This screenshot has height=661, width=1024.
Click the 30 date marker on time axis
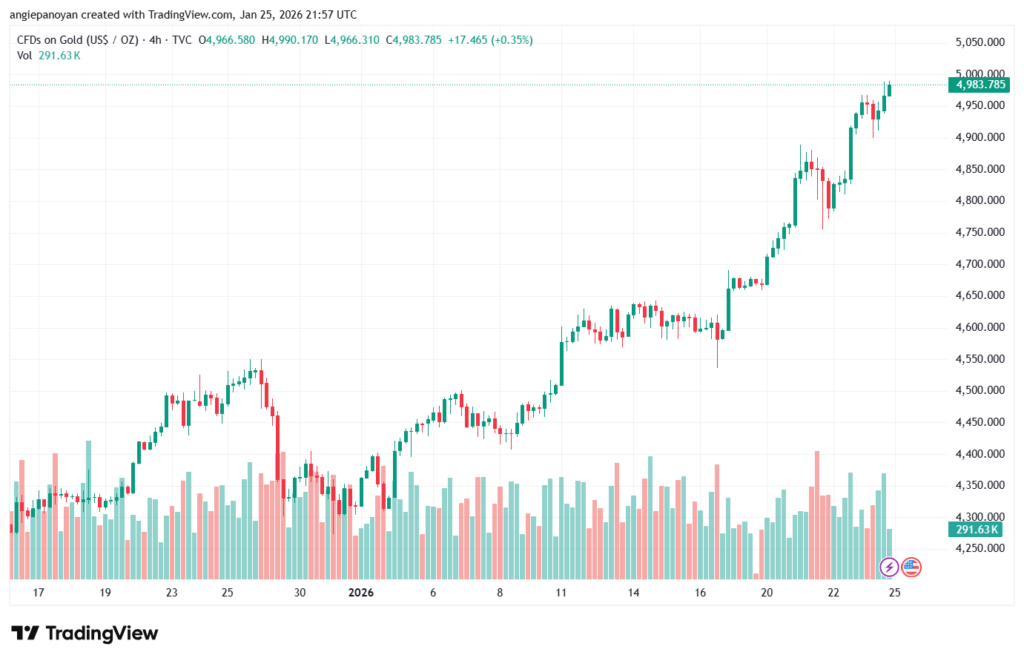299,592
